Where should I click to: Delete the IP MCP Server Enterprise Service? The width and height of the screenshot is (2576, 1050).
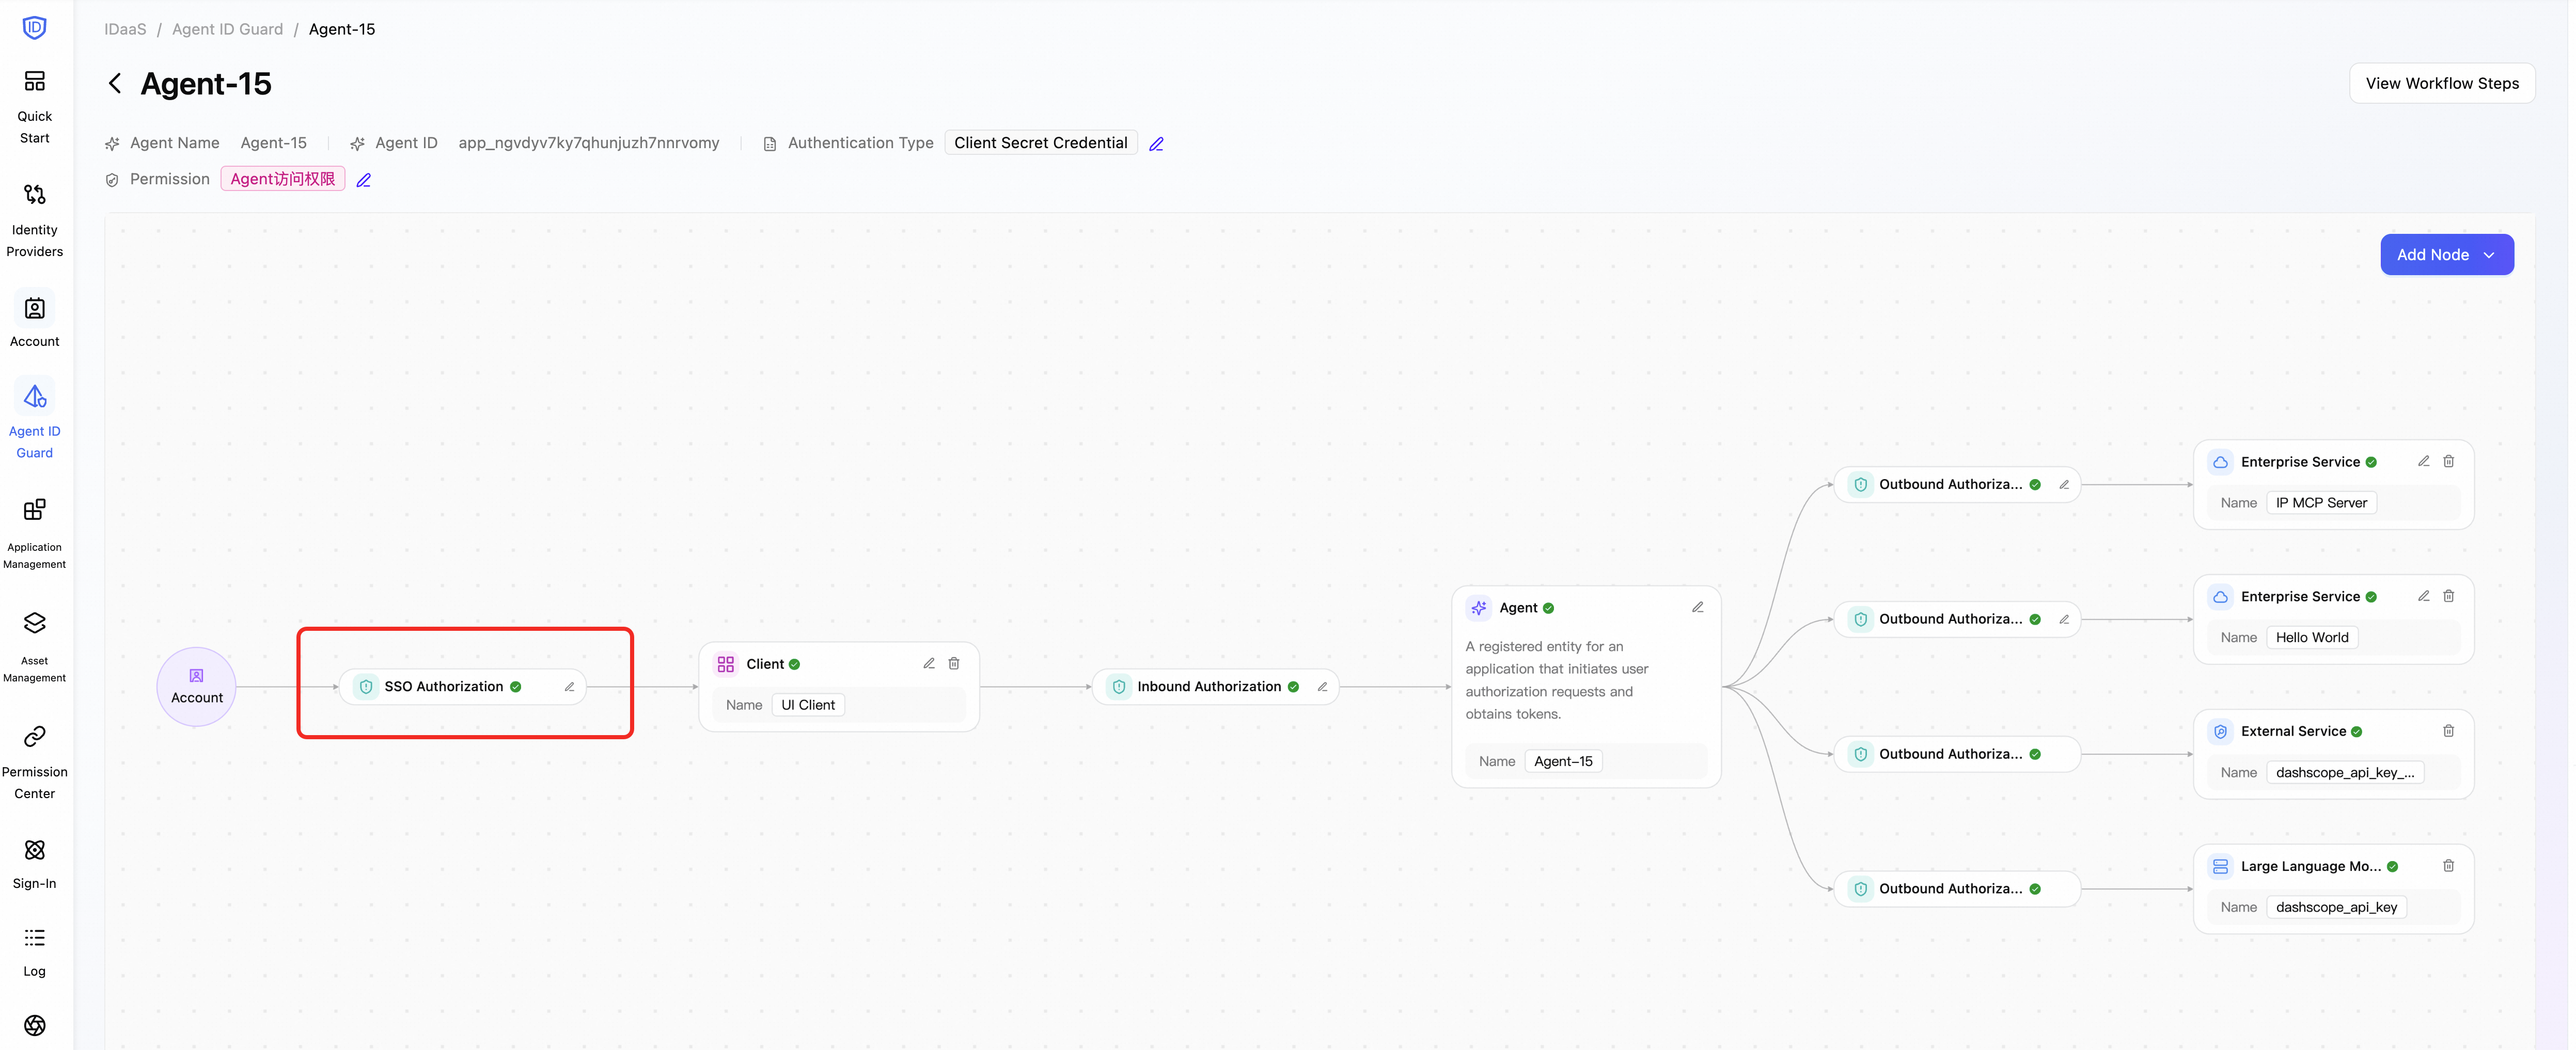2448,462
